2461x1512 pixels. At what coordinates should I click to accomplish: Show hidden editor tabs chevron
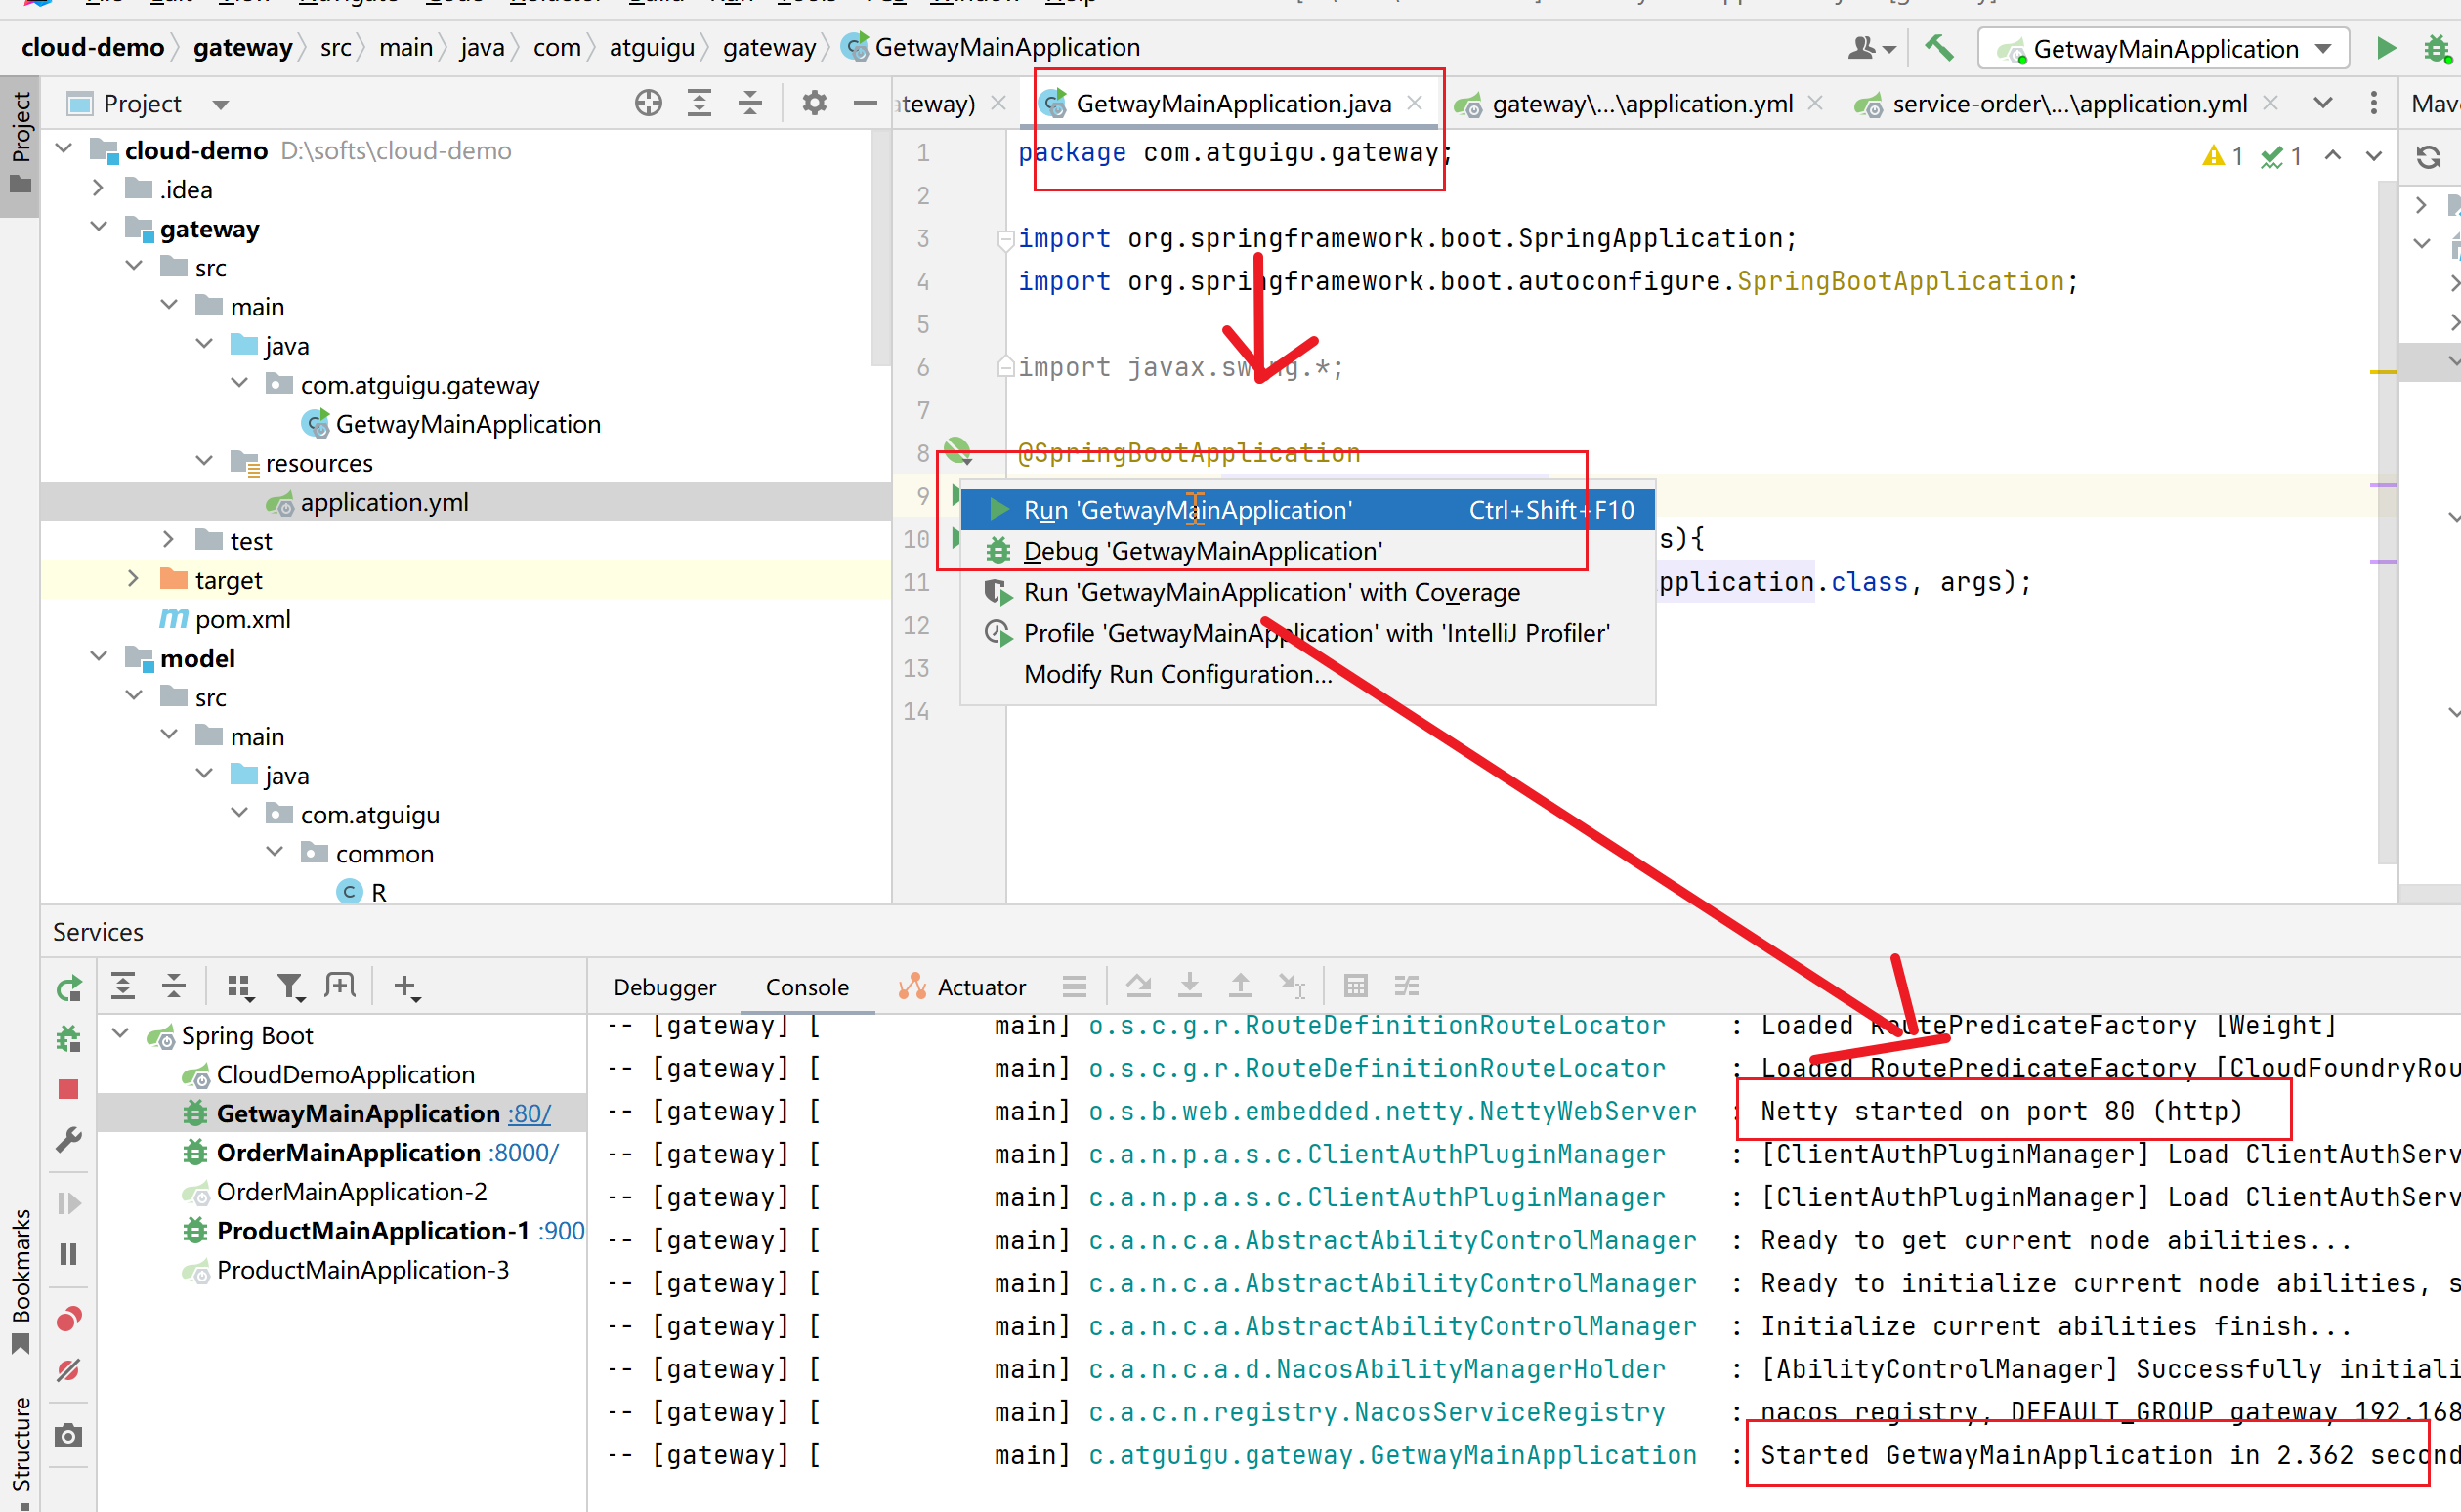[x=2323, y=103]
